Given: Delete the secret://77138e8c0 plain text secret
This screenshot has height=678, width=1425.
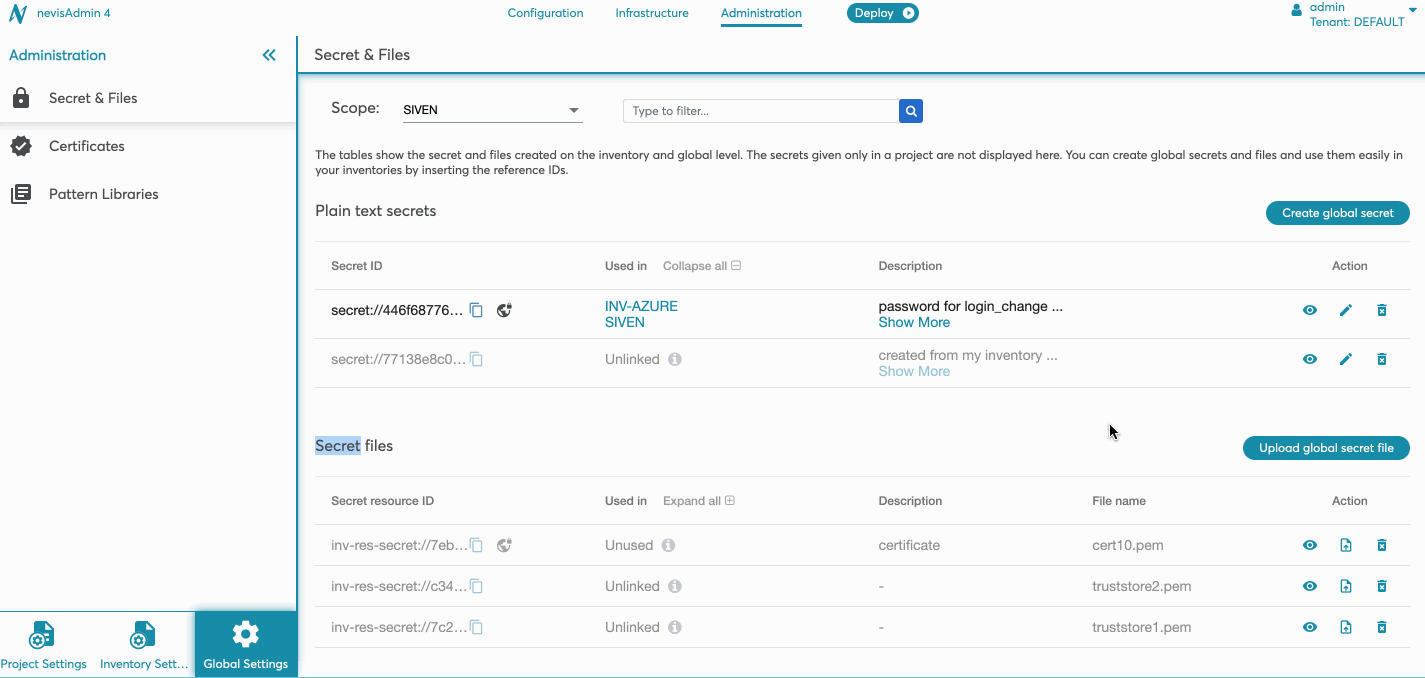Looking at the screenshot, I should (1381, 359).
